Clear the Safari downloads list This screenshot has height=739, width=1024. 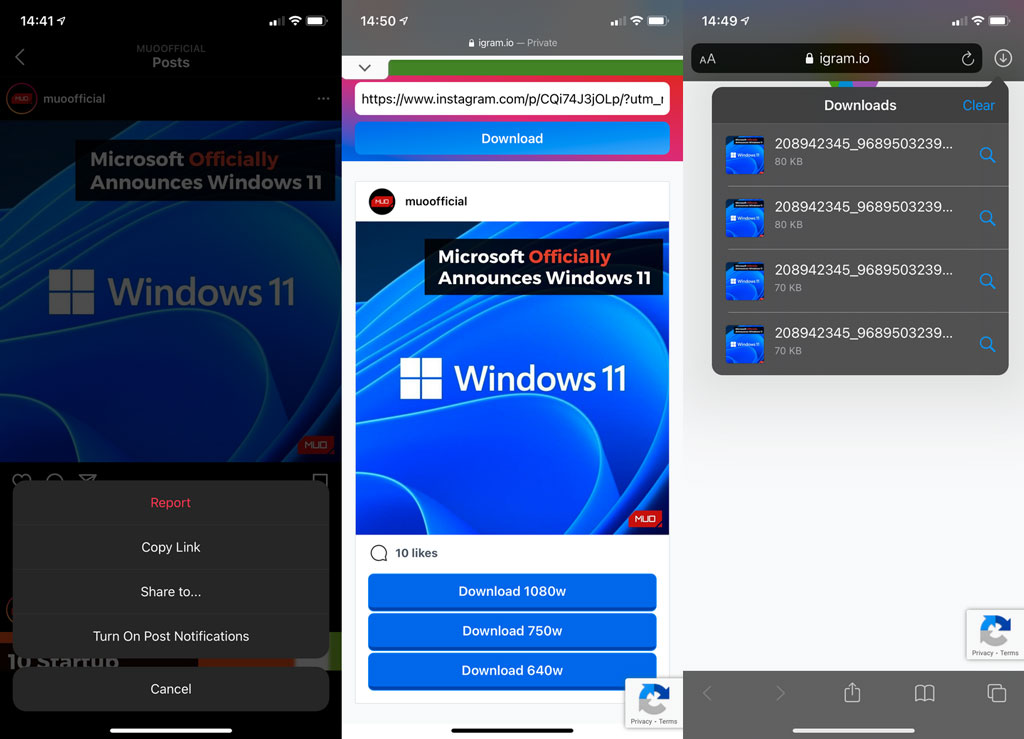[978, 105]
